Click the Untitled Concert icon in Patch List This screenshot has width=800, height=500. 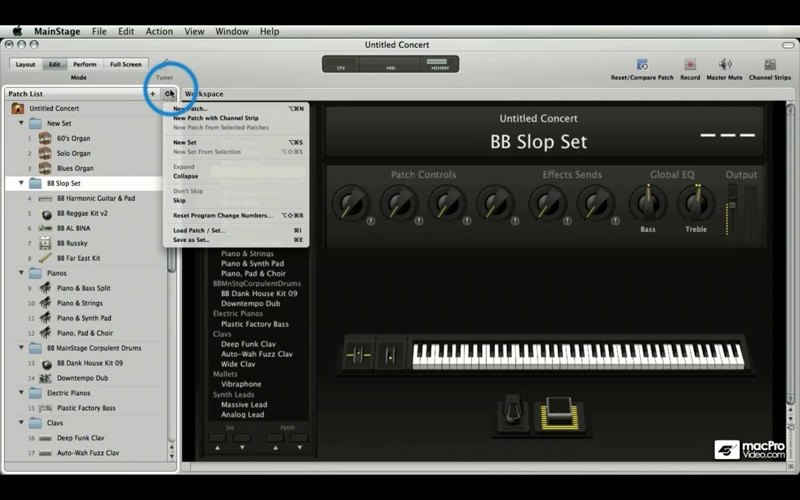pyautogui.click(x=18, y=108)
